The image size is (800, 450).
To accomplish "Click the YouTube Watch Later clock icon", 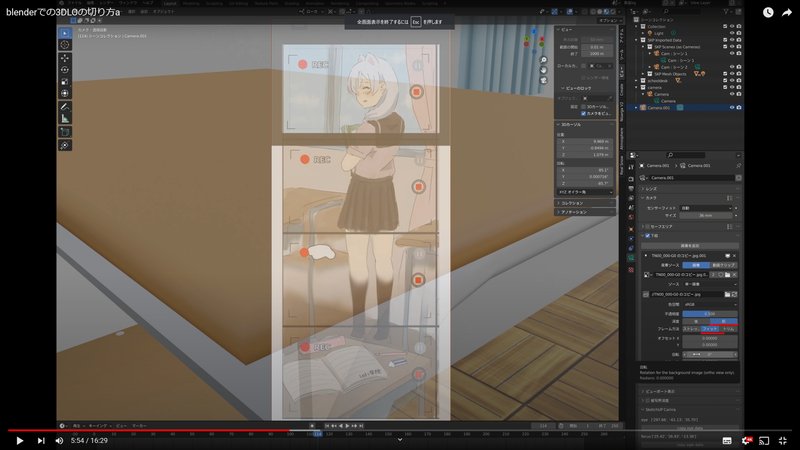I will coord(768,13).
